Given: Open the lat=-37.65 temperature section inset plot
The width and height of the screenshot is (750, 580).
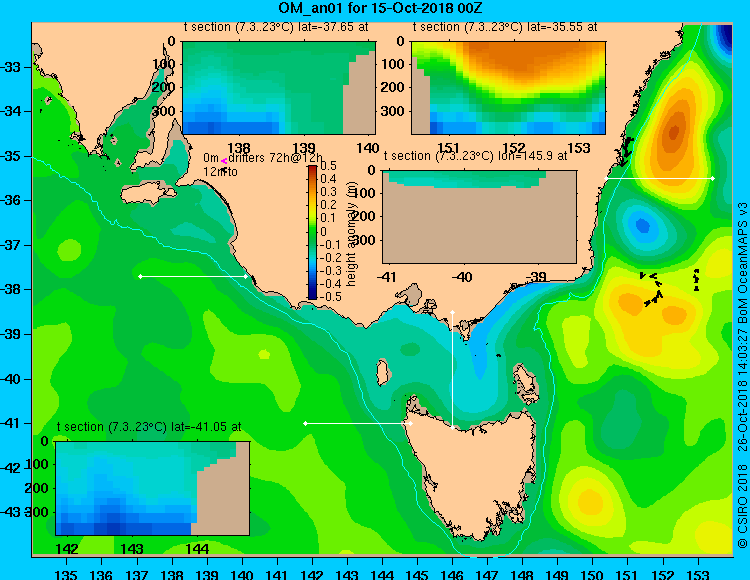Looking at the screenshot, I should 279,88.
